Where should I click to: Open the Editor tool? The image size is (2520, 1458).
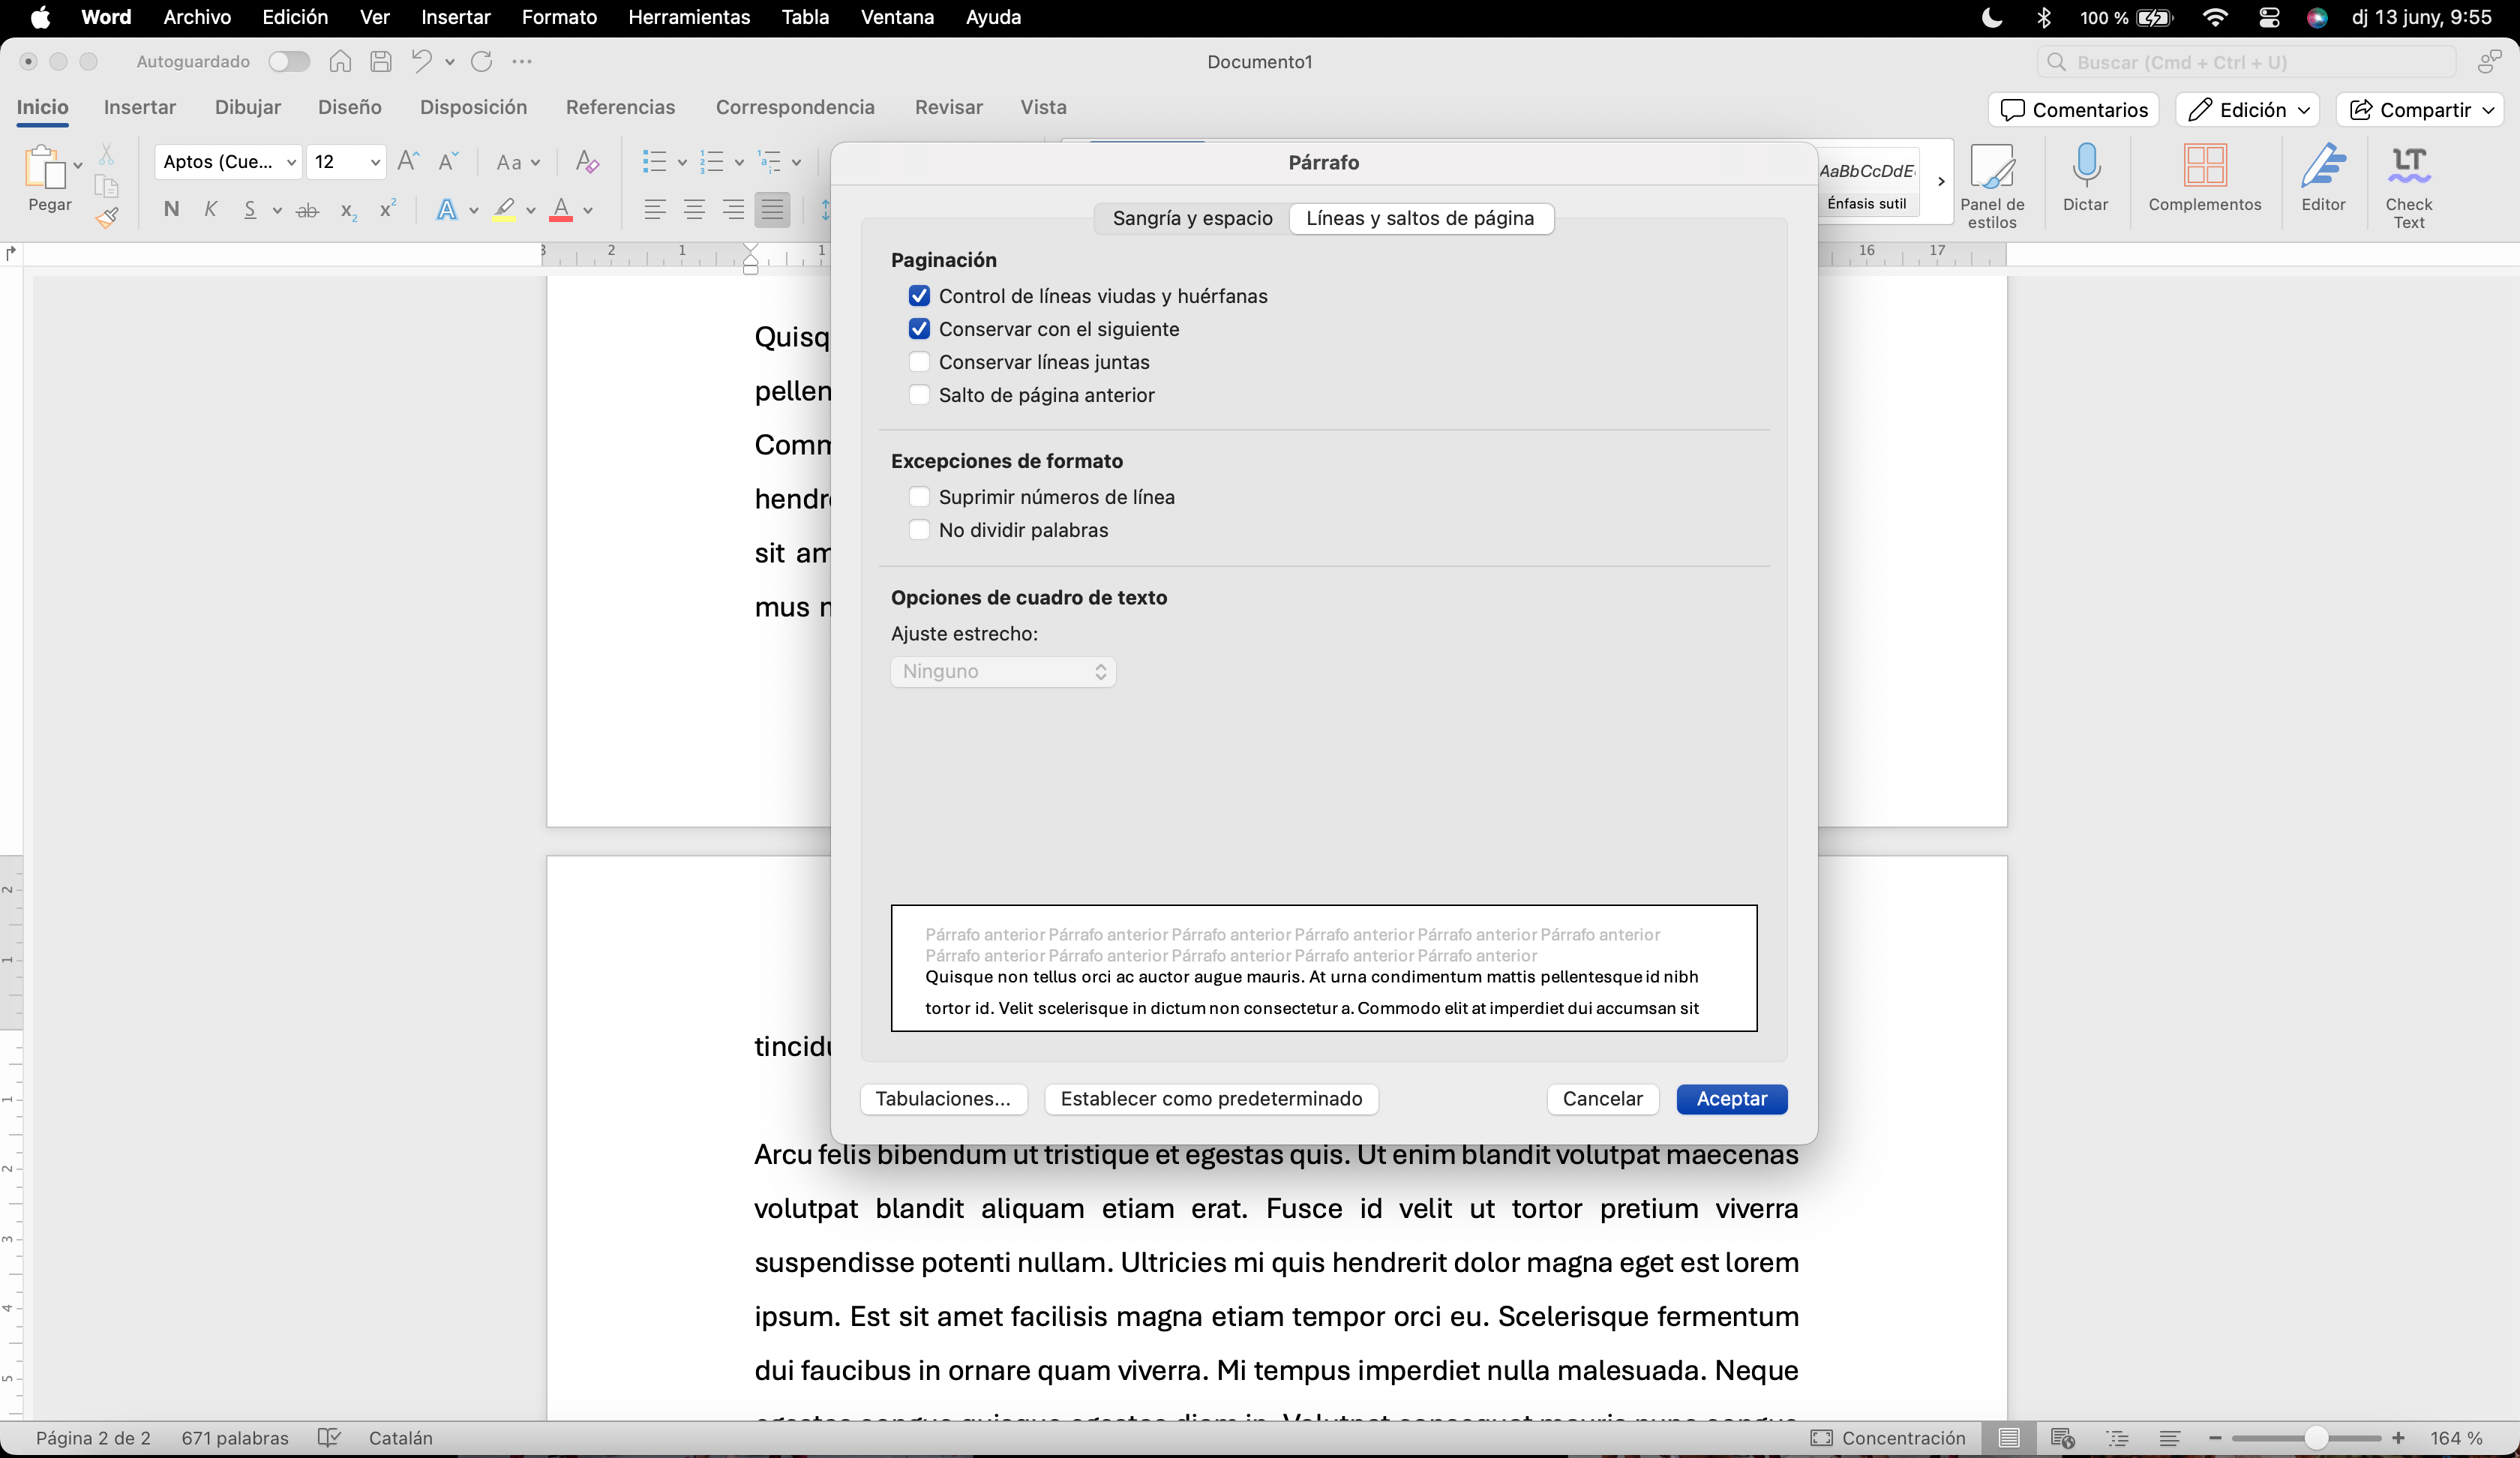pos(2323,178)
